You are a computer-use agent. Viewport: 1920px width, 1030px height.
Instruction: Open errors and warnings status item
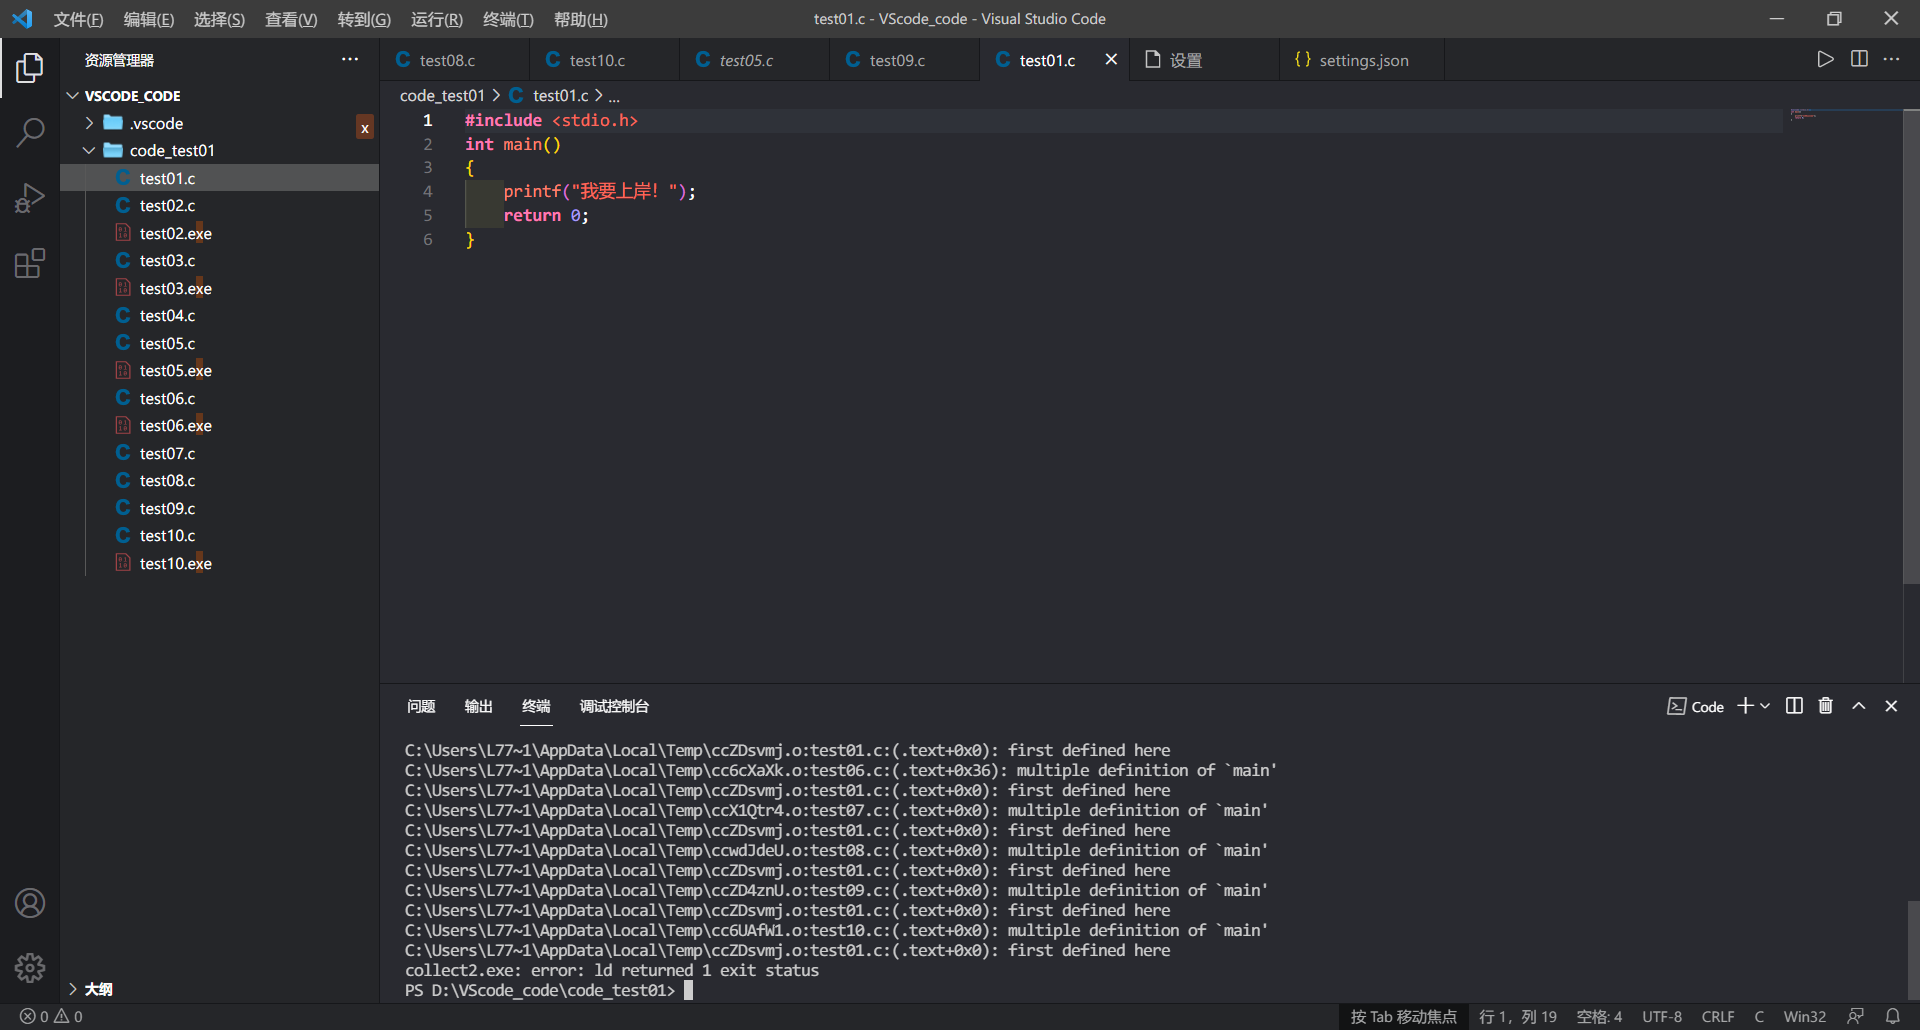(x=52, y=1016)
